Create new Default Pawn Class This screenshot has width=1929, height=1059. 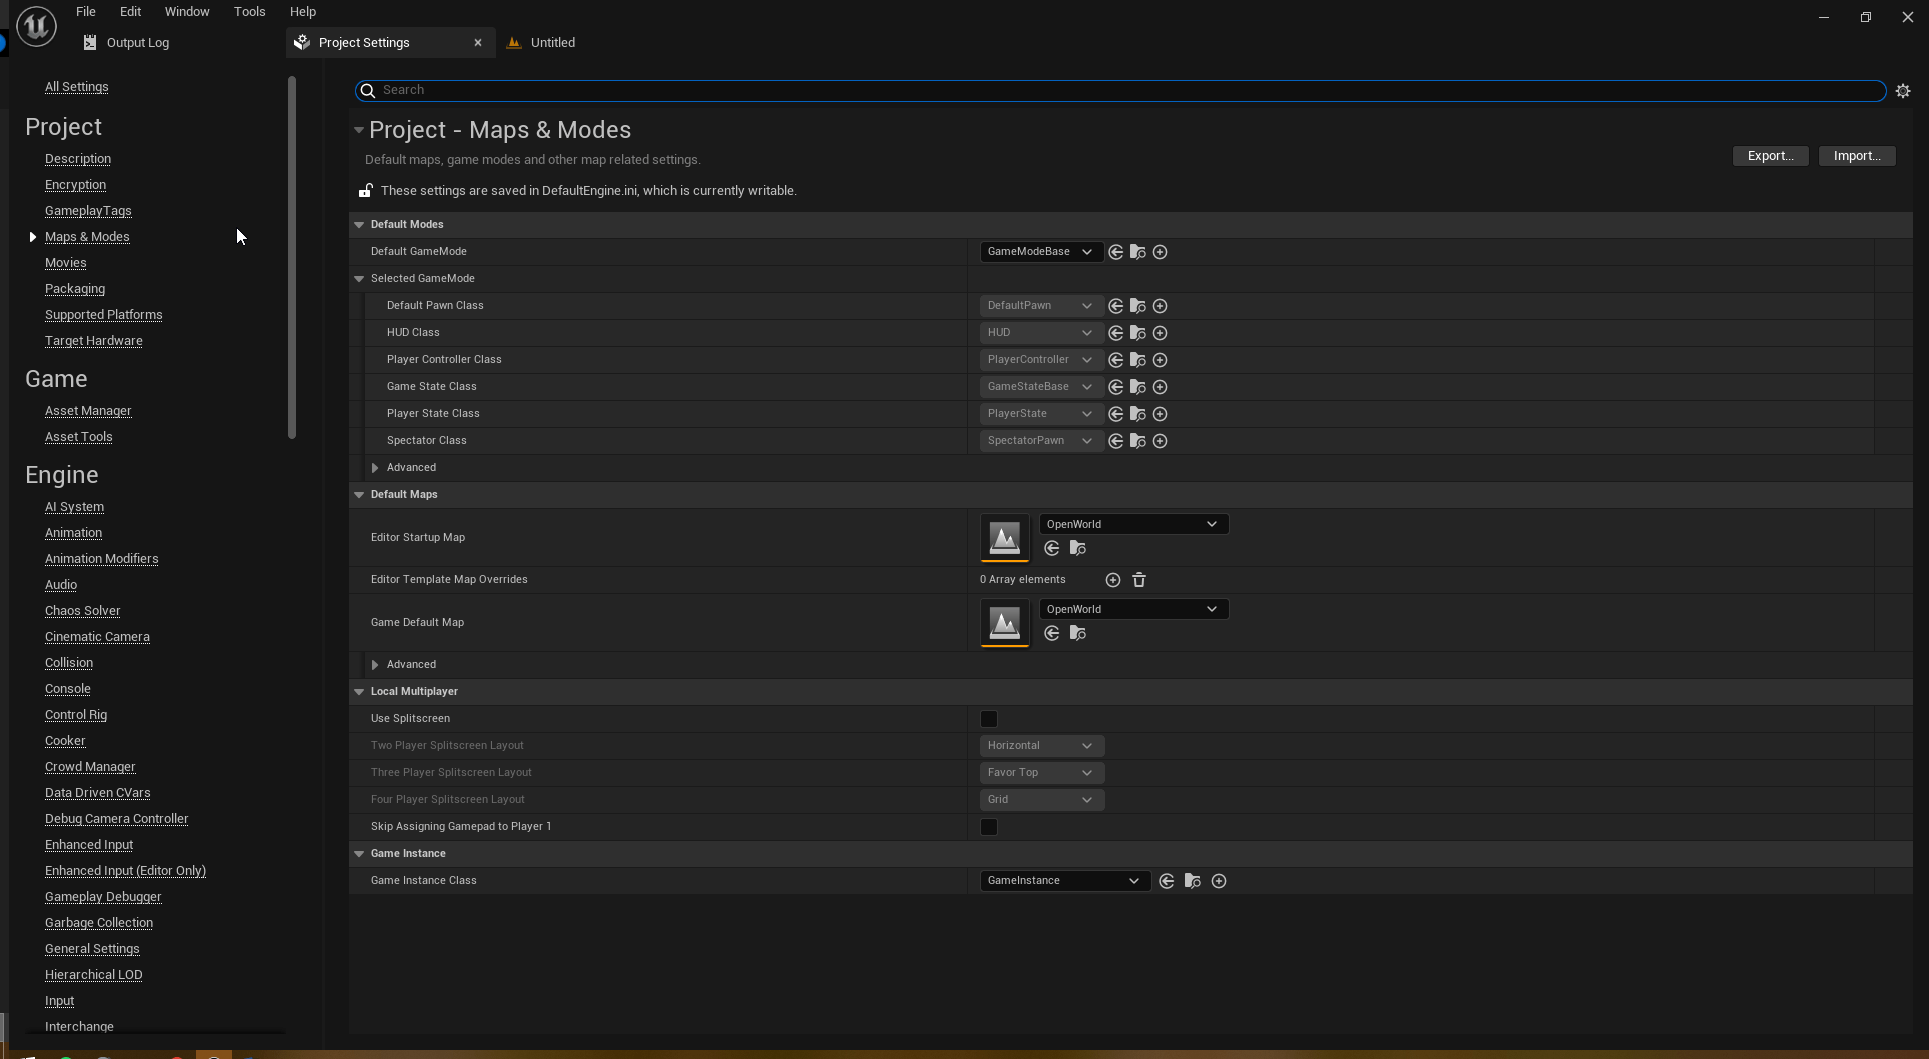coord(1160,306)
